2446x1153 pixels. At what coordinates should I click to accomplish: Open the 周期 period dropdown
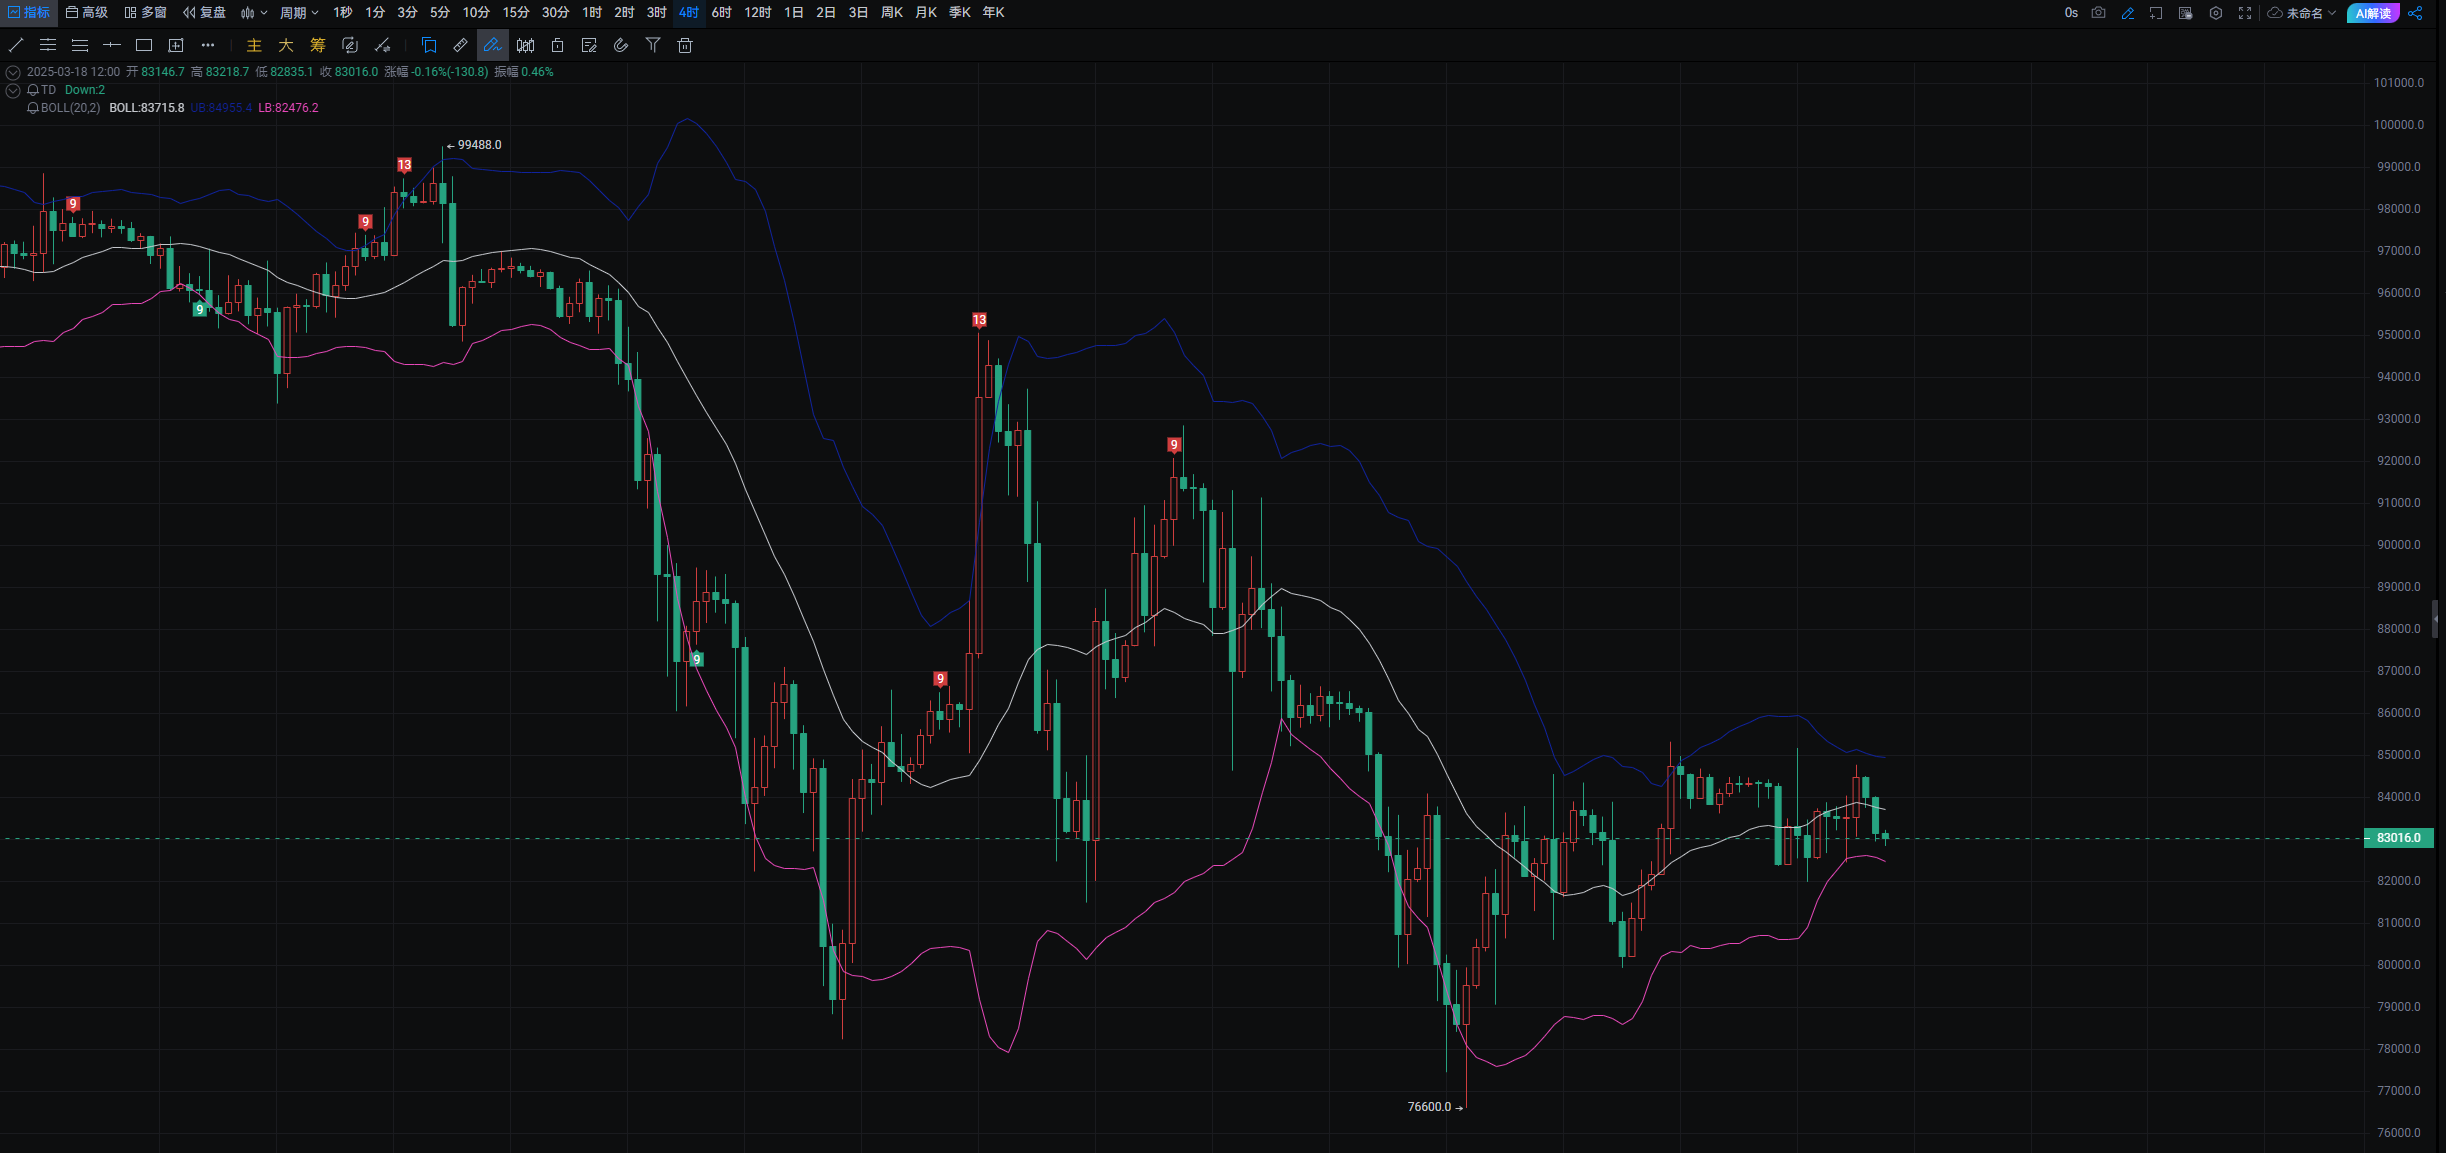299,13
